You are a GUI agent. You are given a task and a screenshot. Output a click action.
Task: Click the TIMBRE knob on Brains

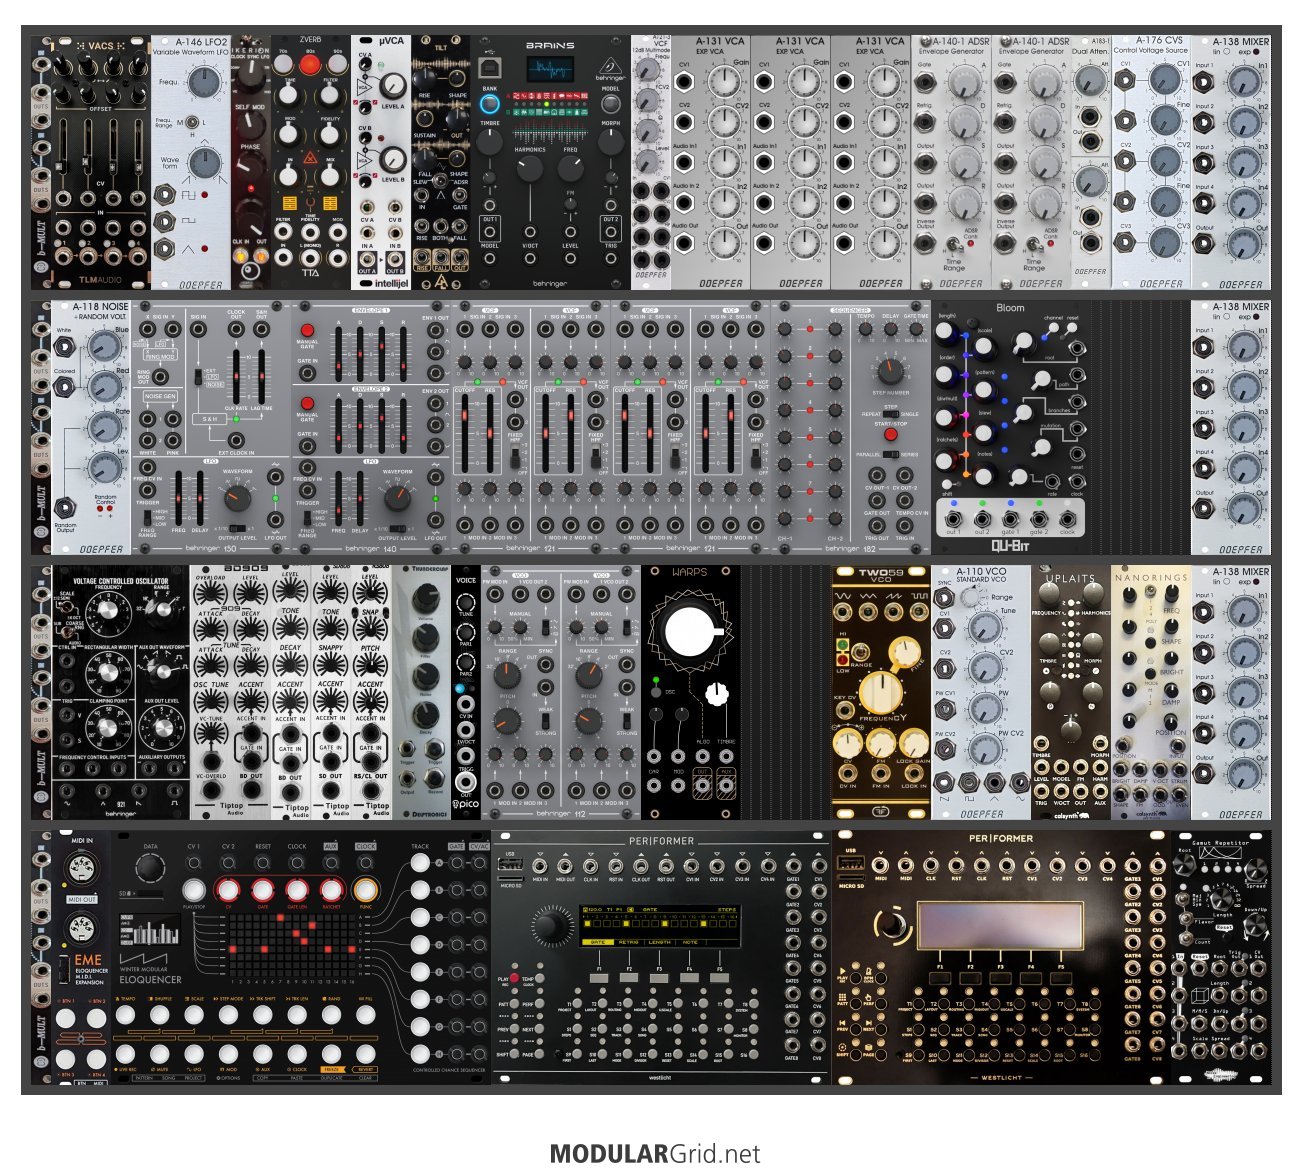[489, 141]
